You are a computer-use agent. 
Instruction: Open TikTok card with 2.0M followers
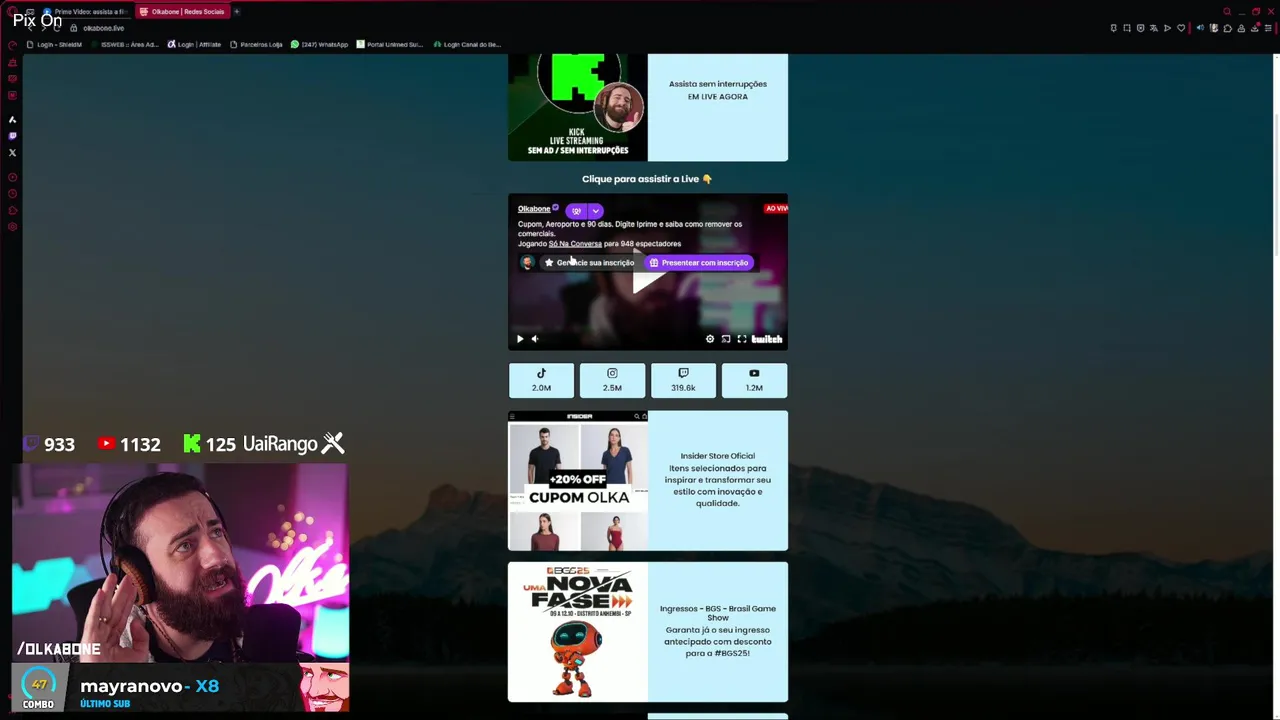tap(541, 380)
